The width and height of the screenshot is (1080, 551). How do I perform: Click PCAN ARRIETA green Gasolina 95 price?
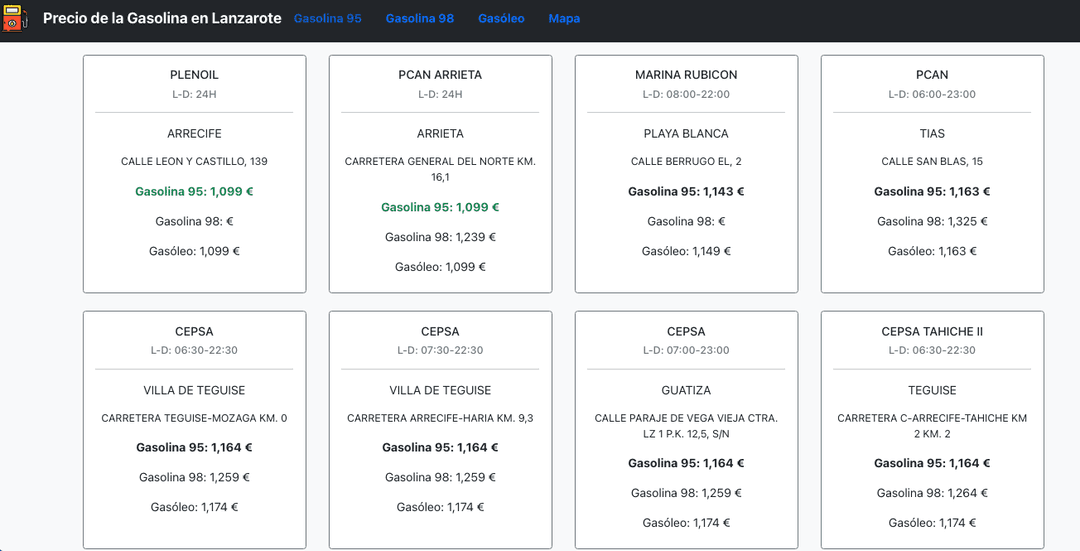click(x=440, y=207)
